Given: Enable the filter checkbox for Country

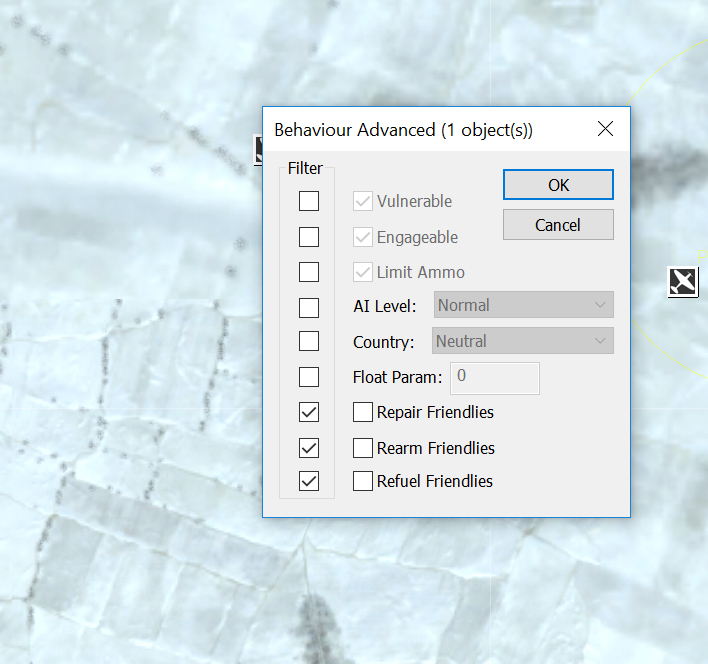Looking at the screenshot, I should (x=309, y=341).
